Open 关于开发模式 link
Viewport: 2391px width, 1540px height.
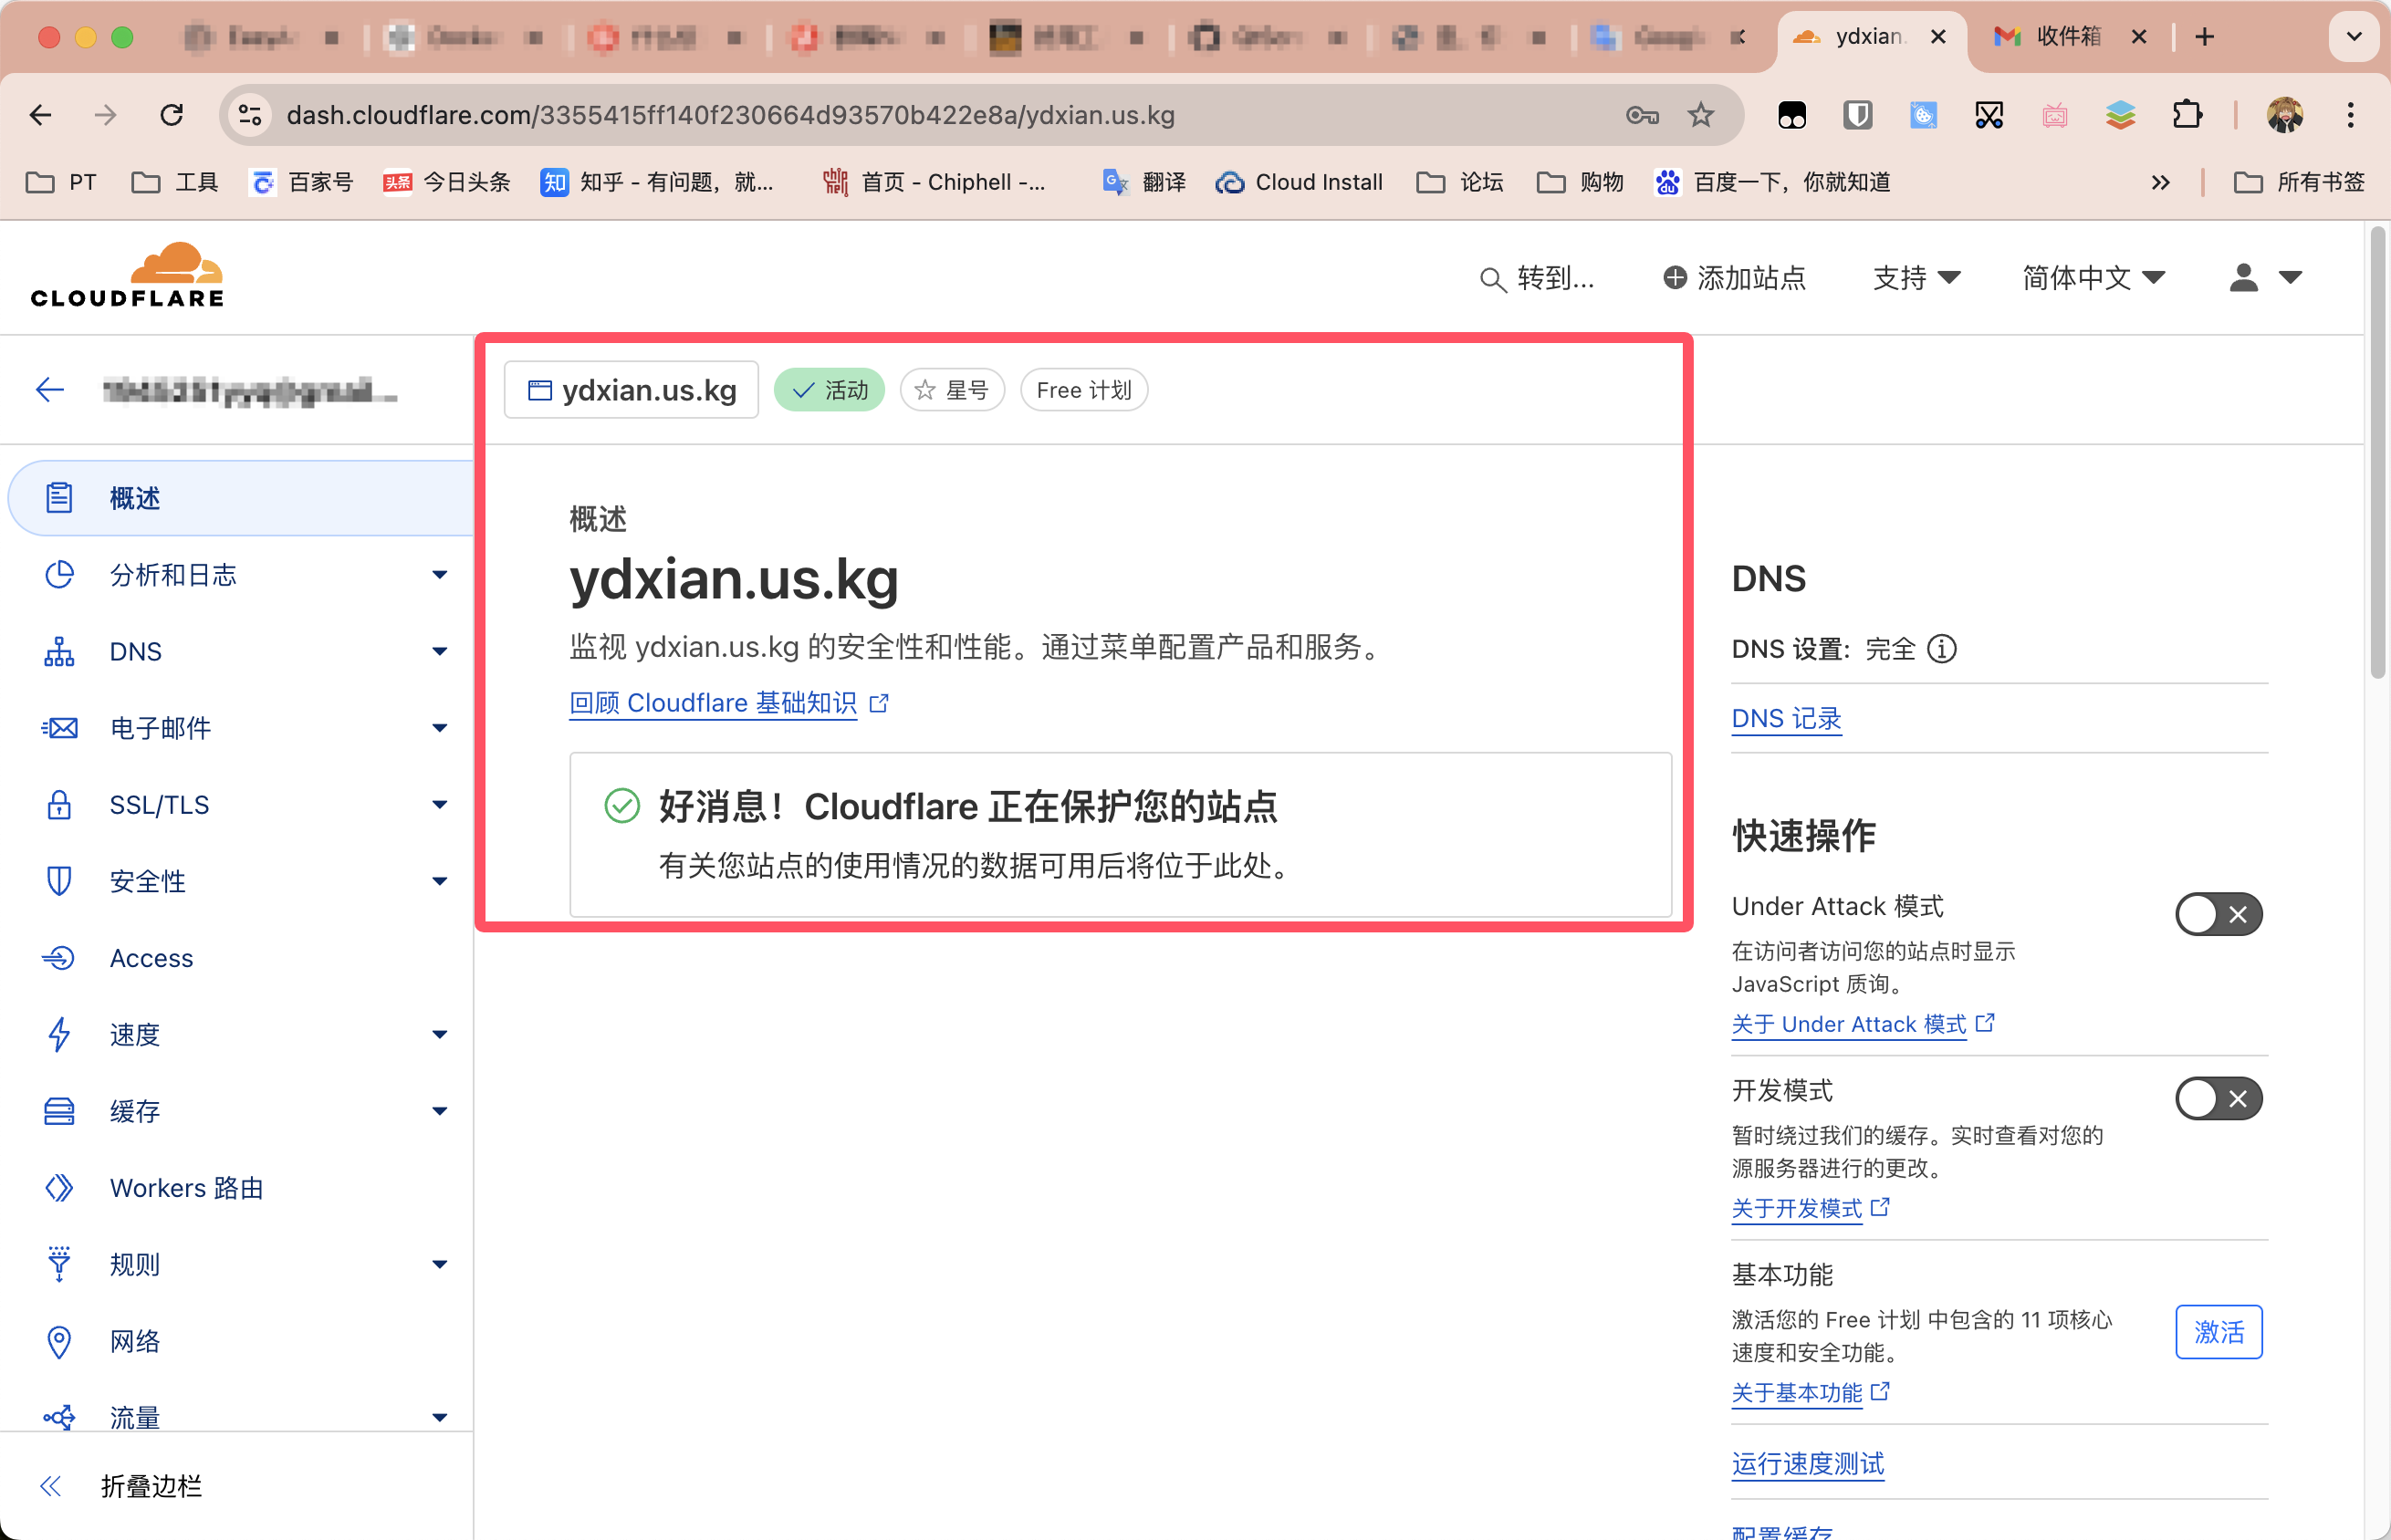(x=1811, y=1208)
